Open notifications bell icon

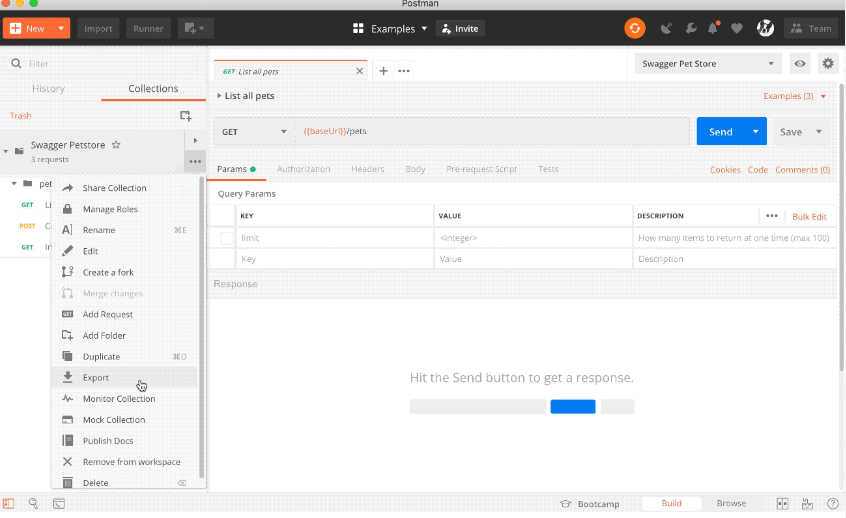point(713,28)
